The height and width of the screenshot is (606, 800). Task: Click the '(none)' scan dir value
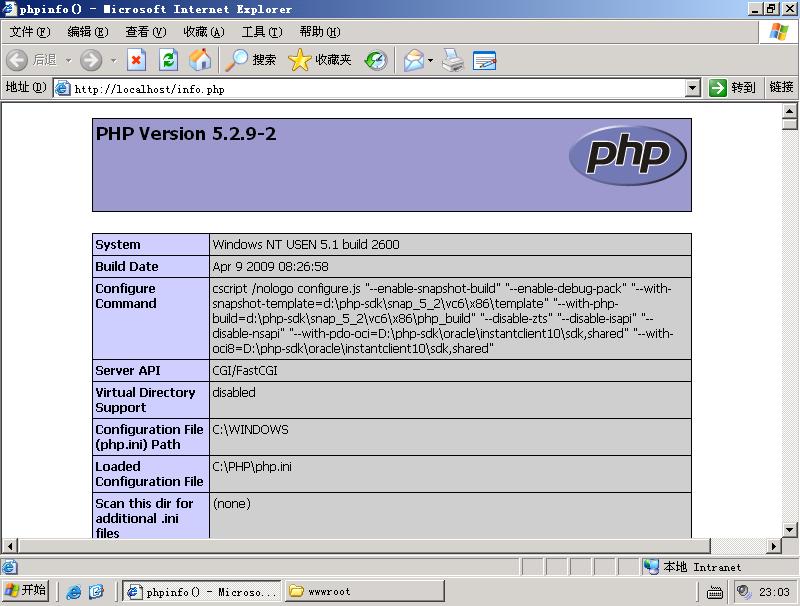point(232,503)
